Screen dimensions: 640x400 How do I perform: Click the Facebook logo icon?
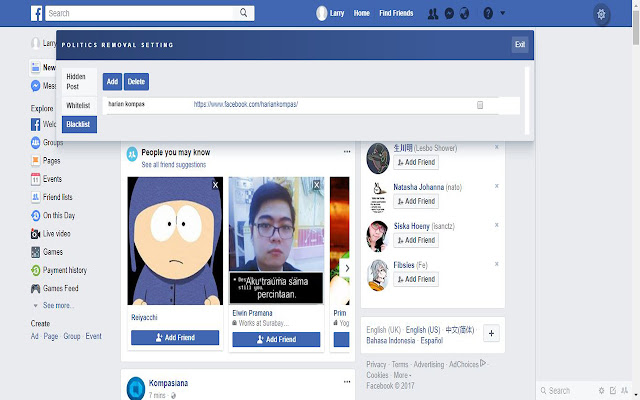tap(36, 13)
